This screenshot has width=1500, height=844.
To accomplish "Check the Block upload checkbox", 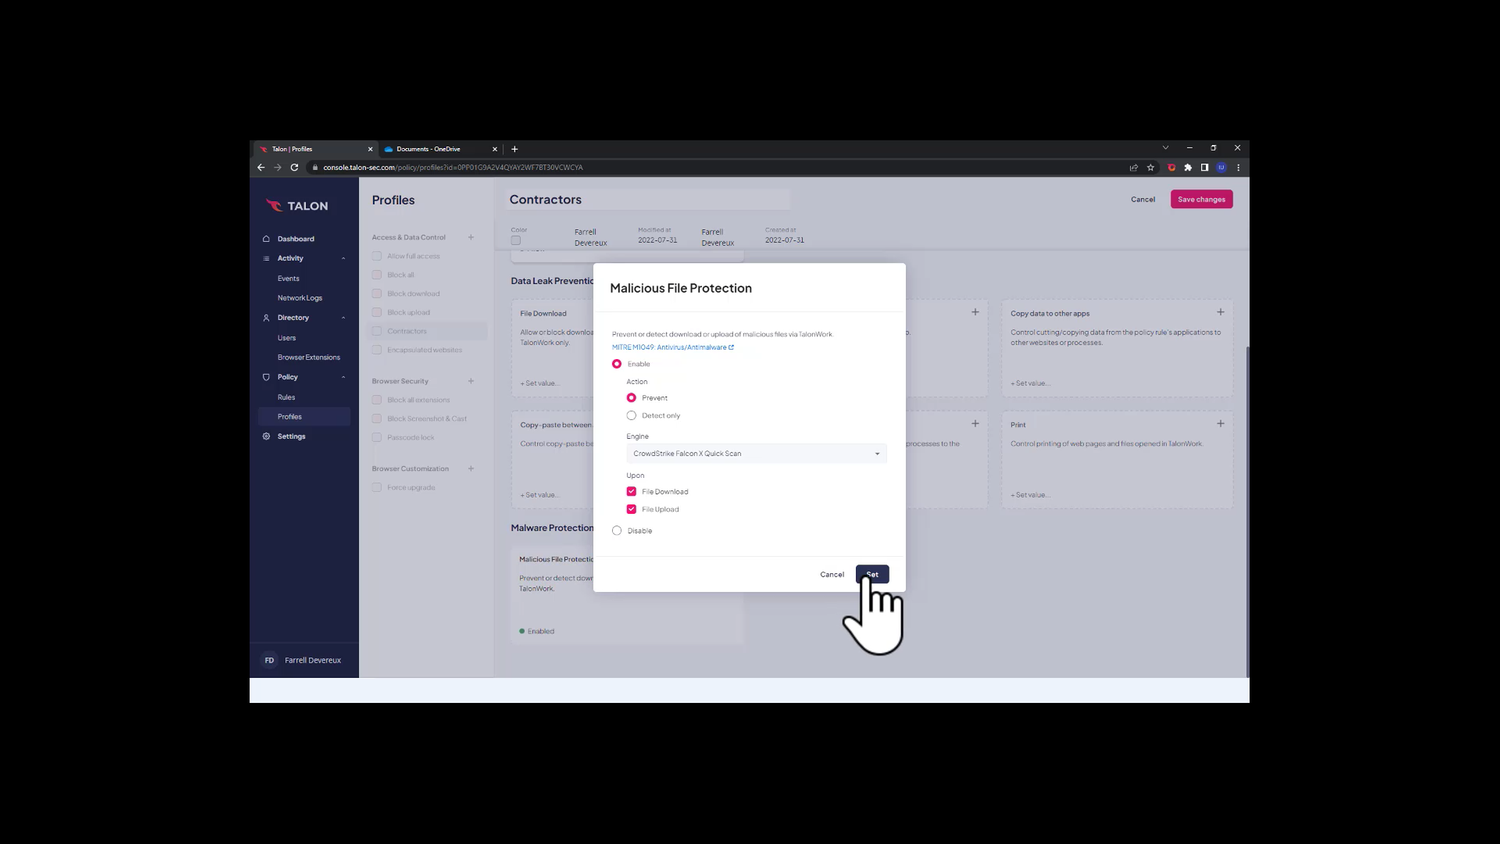I will pos(377,312).
